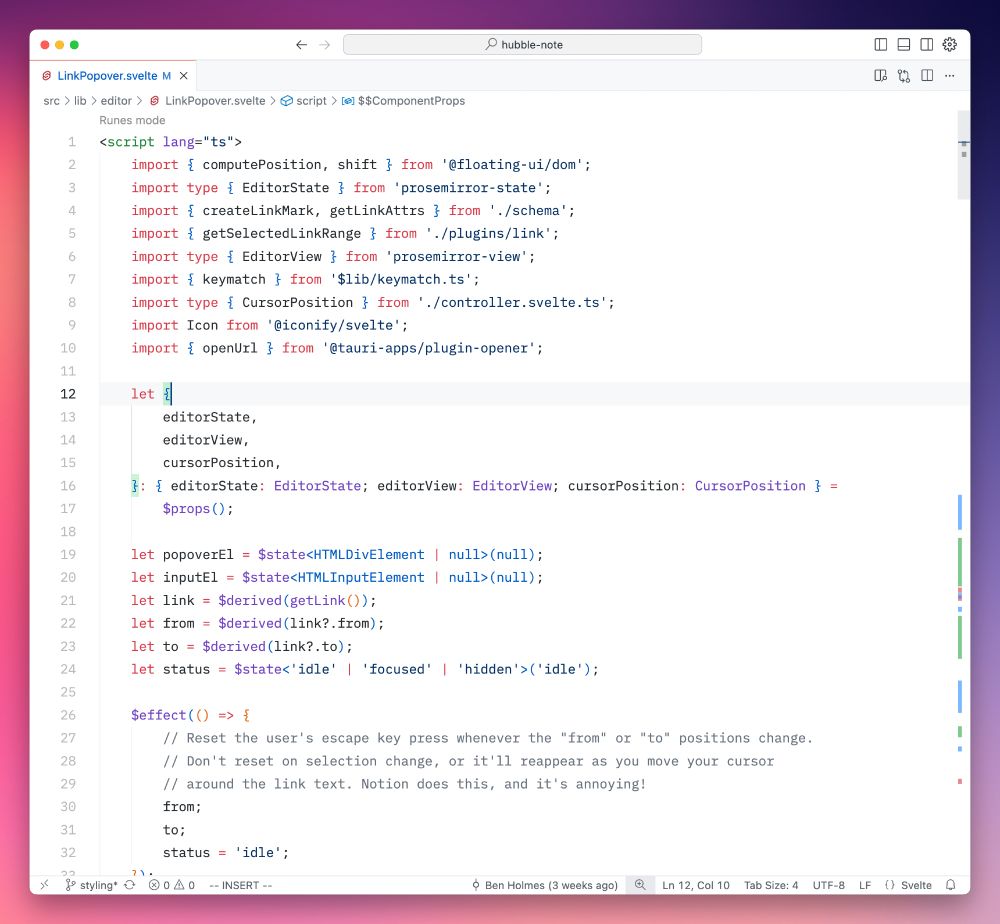
Task: Click the vertical scrollbar thumb at top right
Action: (x=964, y=156)
